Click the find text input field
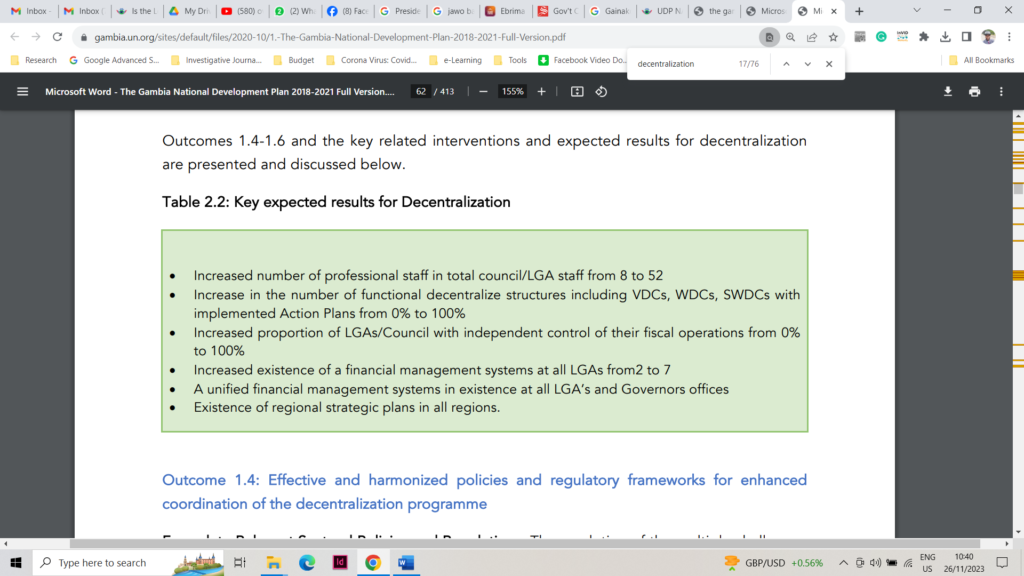This screenshot has width=1024, height=576. coord(680,64)
